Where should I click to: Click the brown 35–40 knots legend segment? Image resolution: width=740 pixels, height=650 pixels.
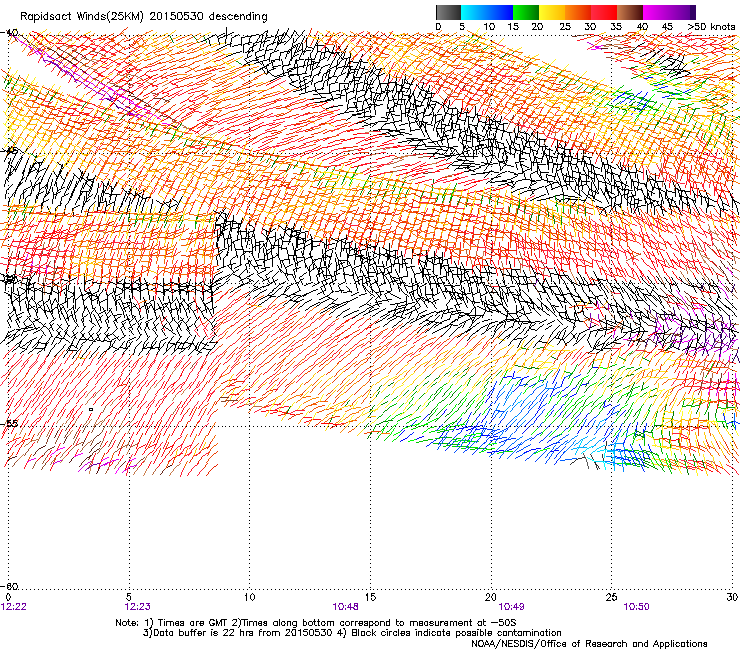(630, 12)
